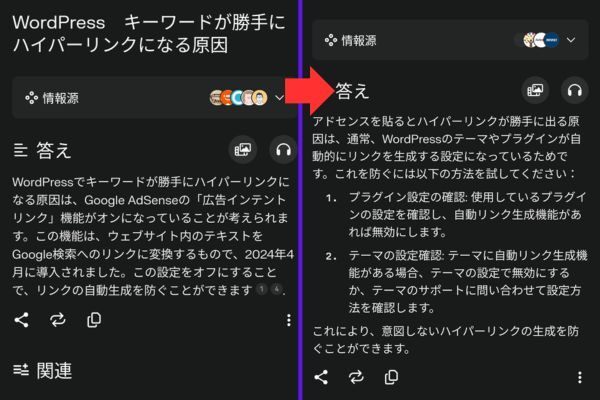Share the left answer
600x400 pixels.
click(x=21, y=320)
